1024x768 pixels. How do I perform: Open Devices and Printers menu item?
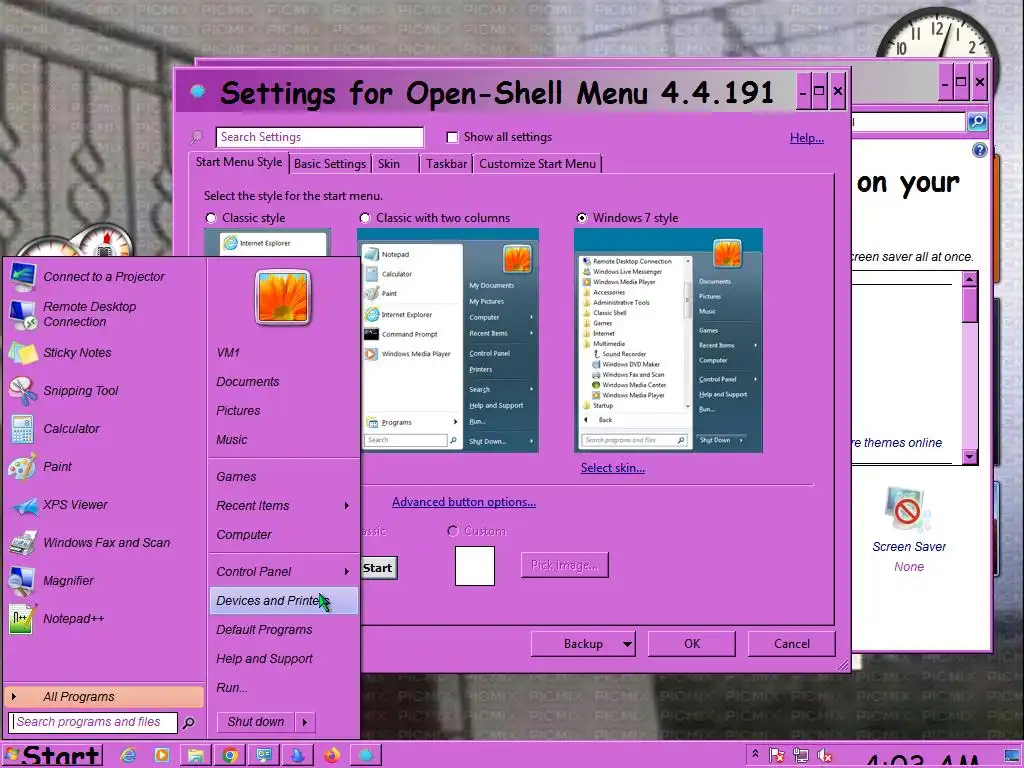(x=284, y=601)
